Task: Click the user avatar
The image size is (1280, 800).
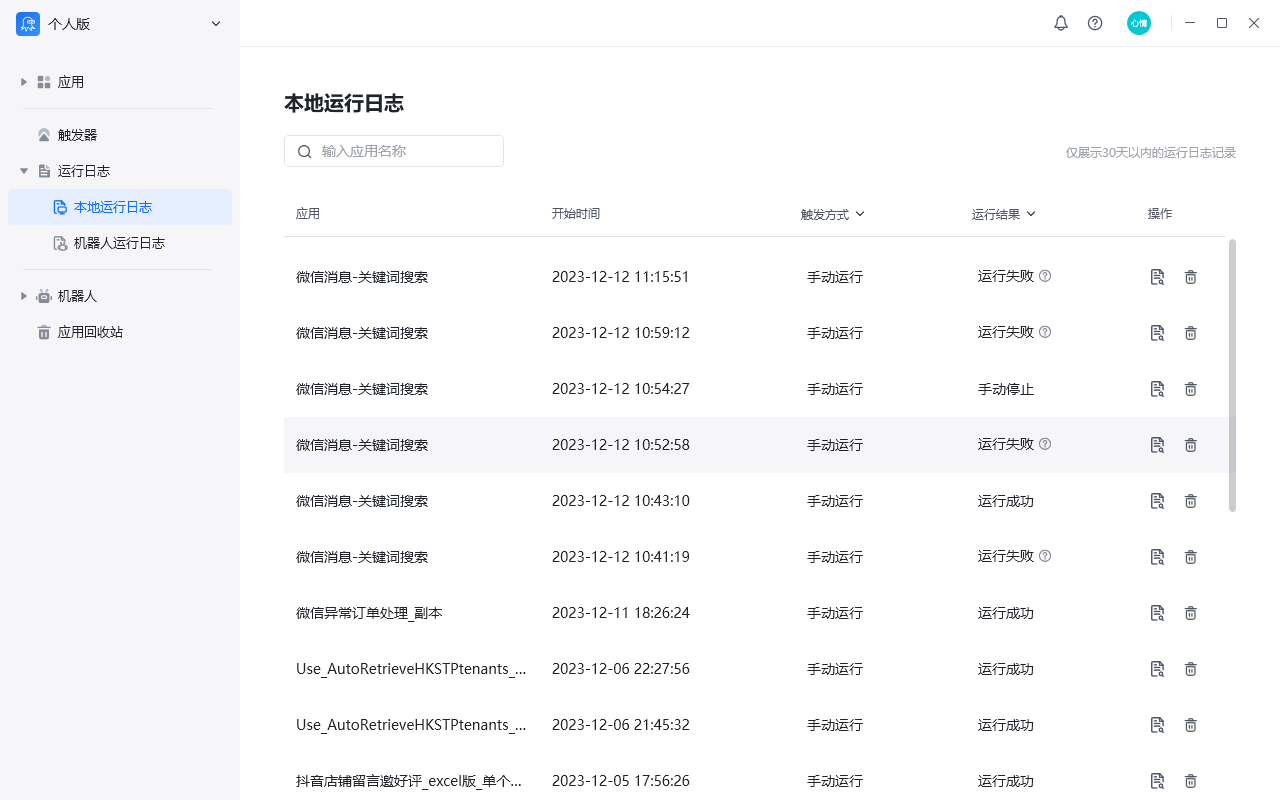Action: (1138, 23)
